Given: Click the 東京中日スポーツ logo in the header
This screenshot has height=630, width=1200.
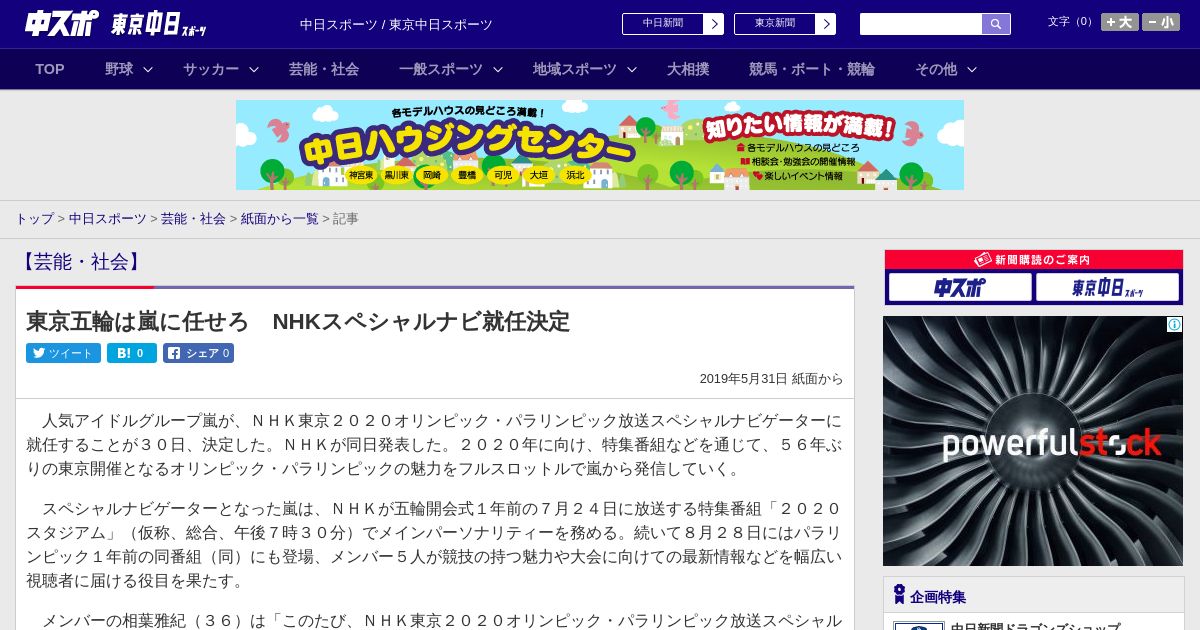Looking at the screenshot, I should tap(159, 24).
